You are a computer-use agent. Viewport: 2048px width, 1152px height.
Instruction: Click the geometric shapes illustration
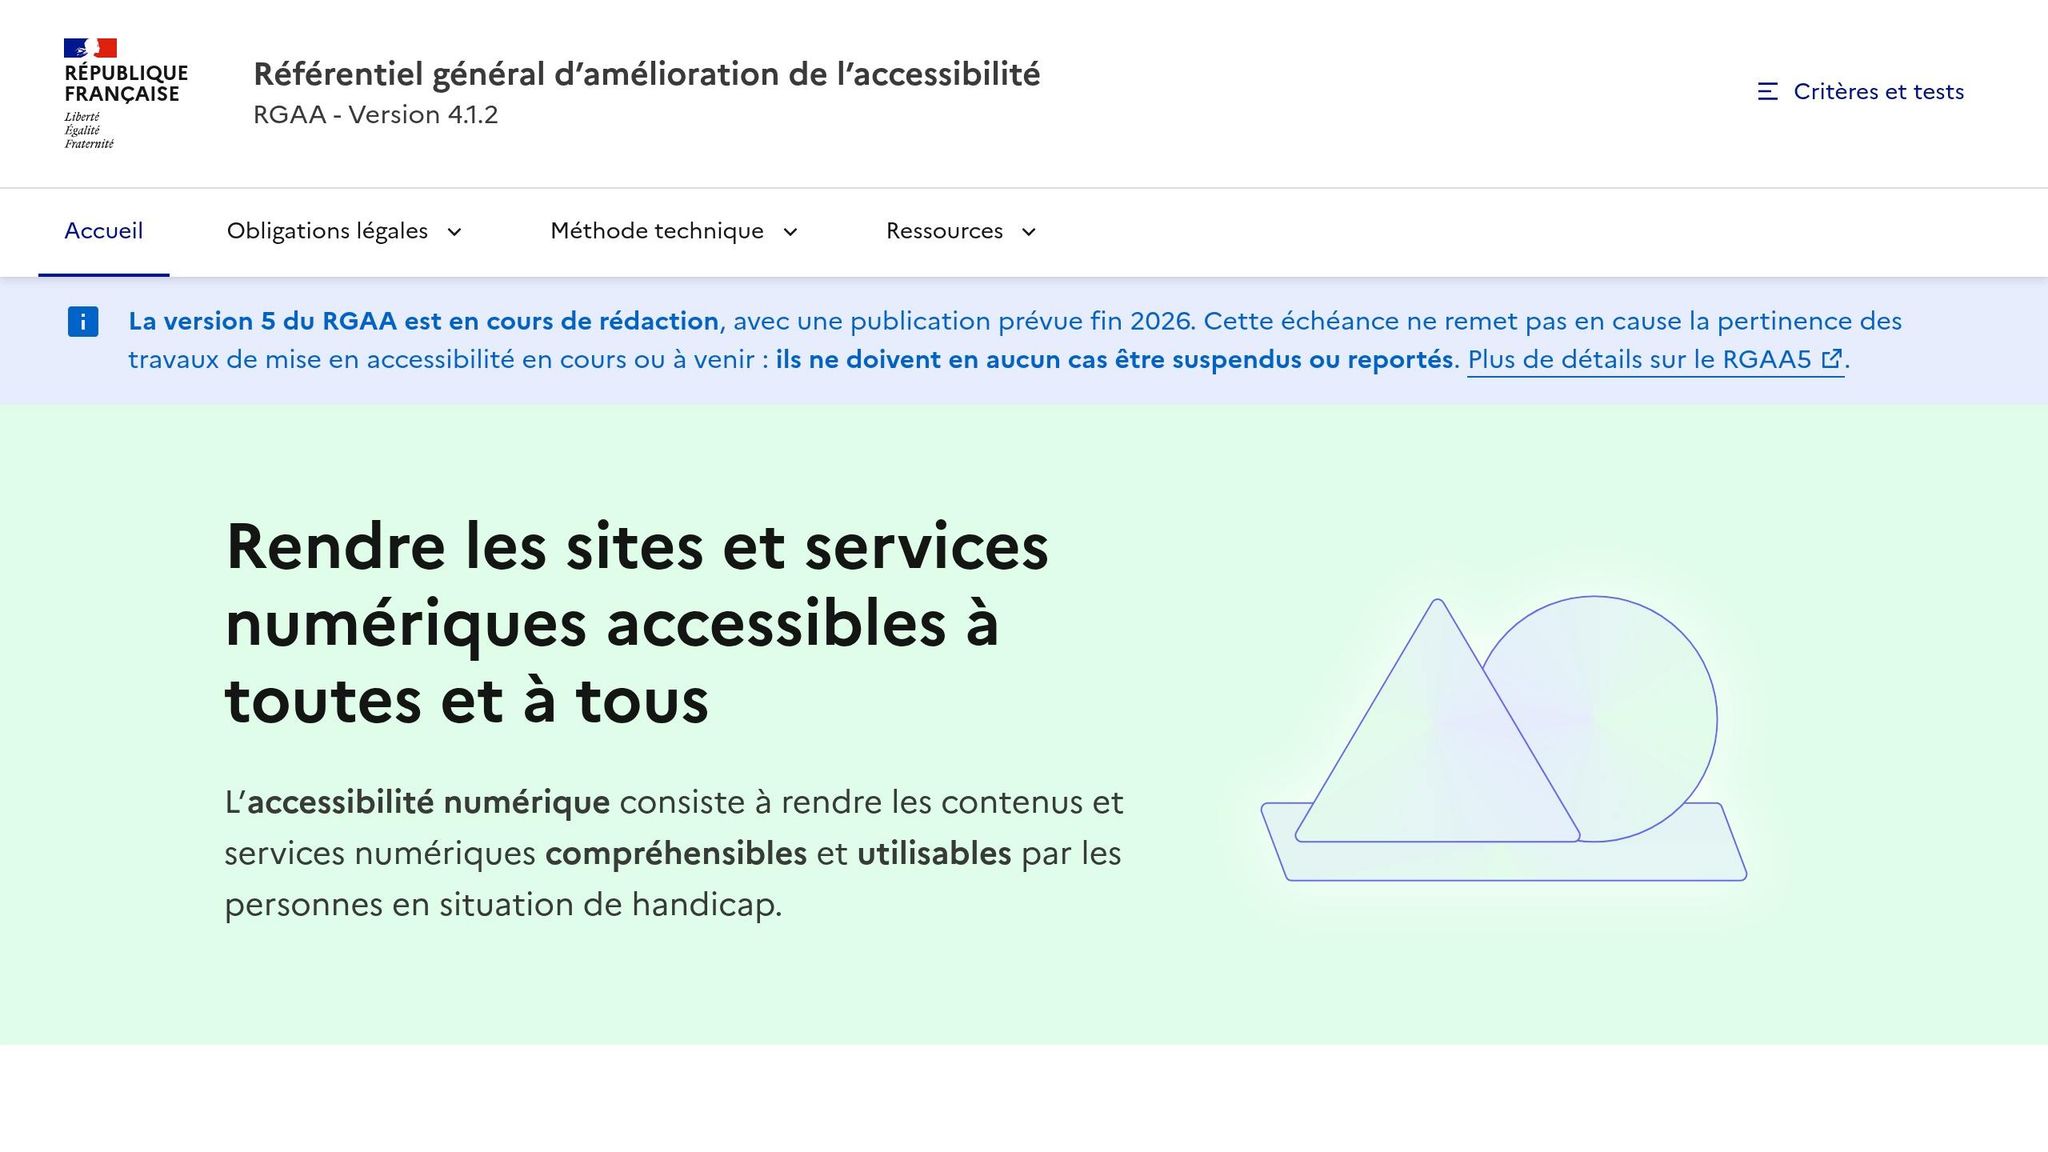pos(1503,738)
